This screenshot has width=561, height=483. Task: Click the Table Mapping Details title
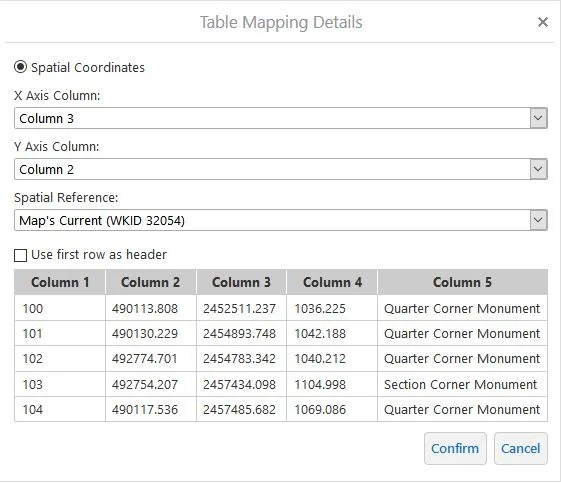[281, 22]
